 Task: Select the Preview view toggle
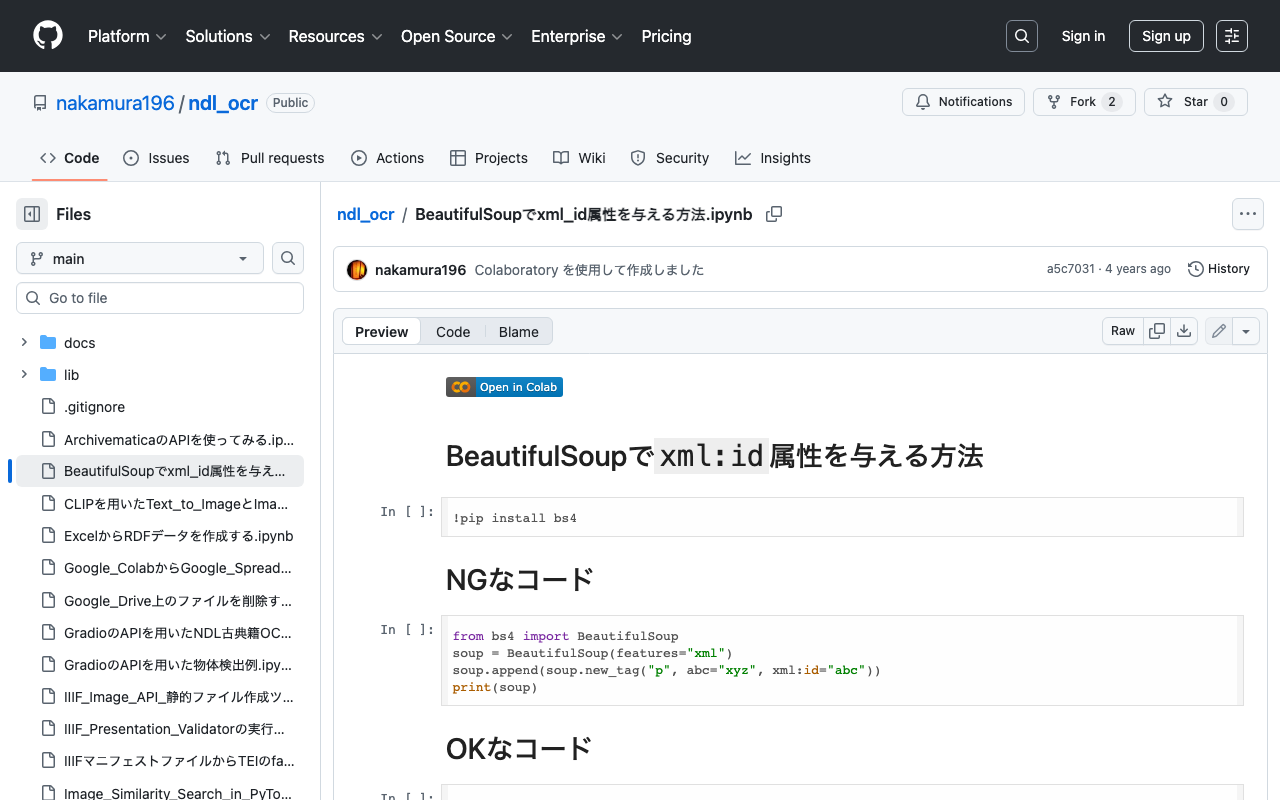[382, 332]
